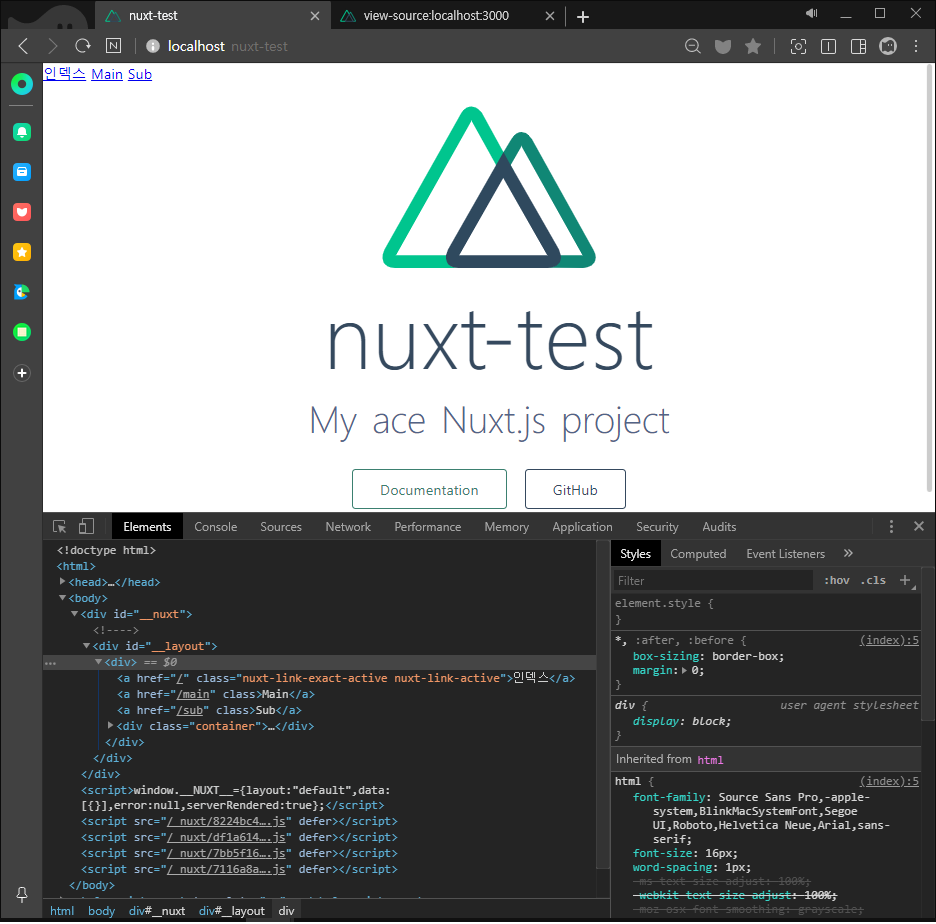Open the Performance tab
Screen dimensions: 936x924
click(x=427, y=526)
